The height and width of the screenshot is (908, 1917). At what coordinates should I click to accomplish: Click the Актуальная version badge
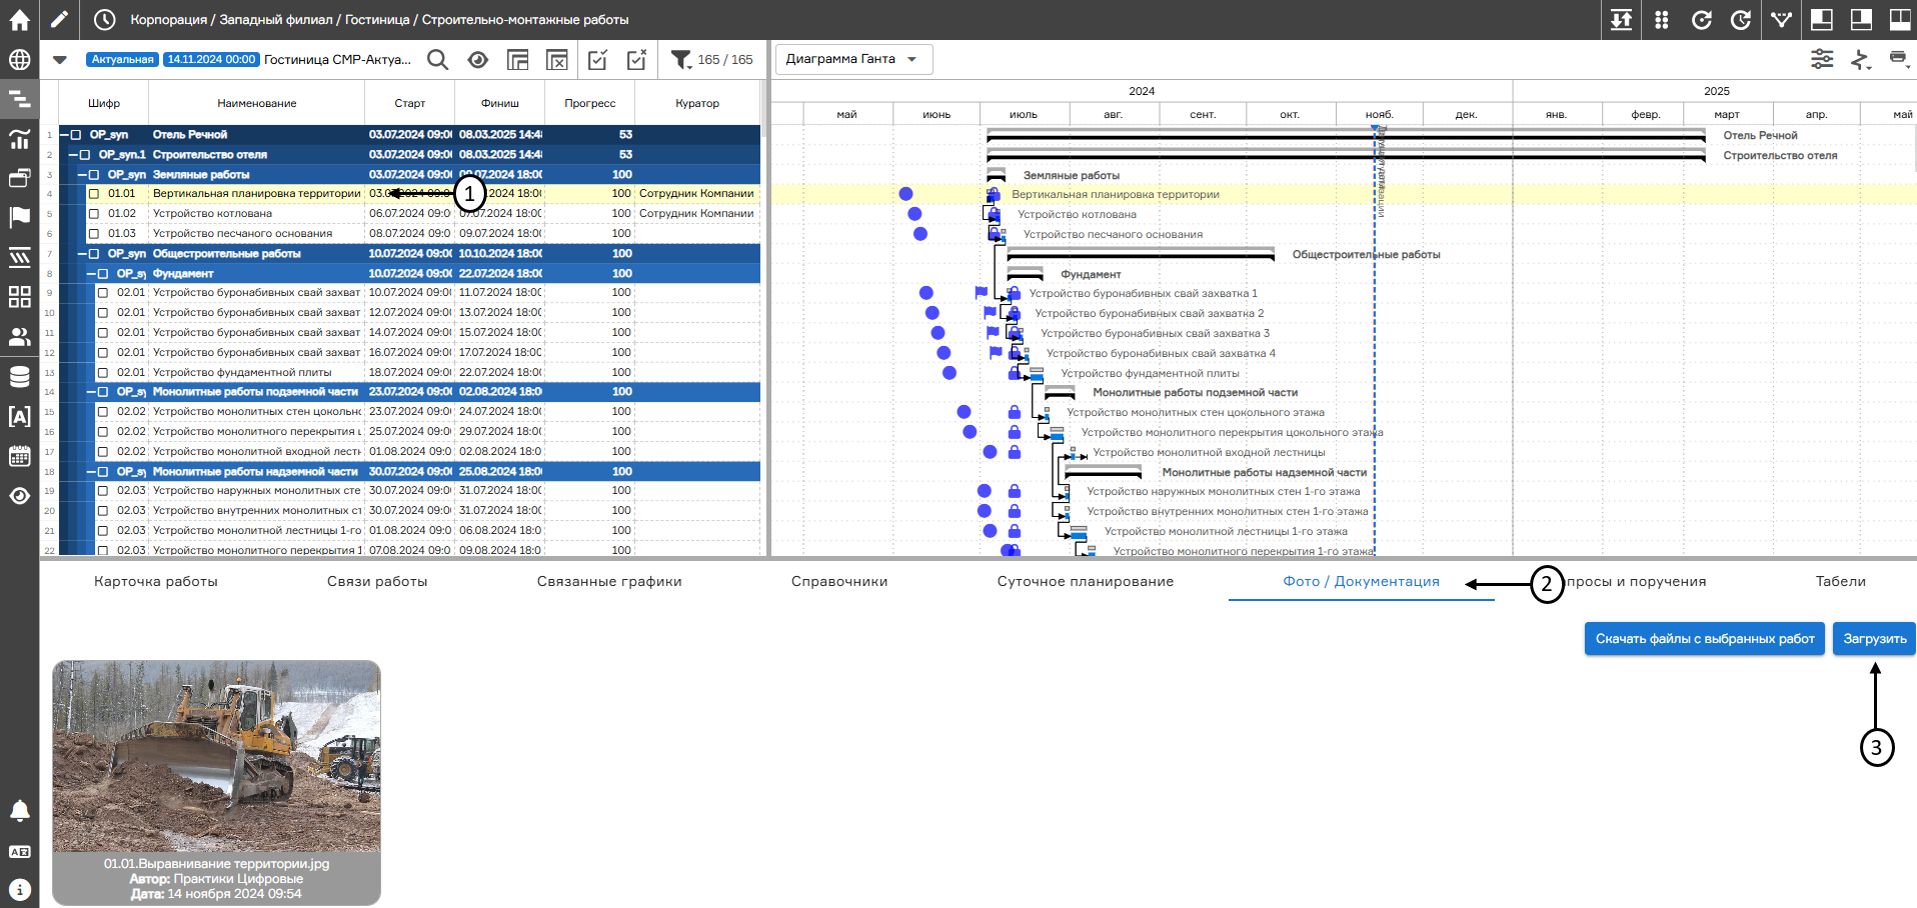pyautogui.click(x=122, y=60)
